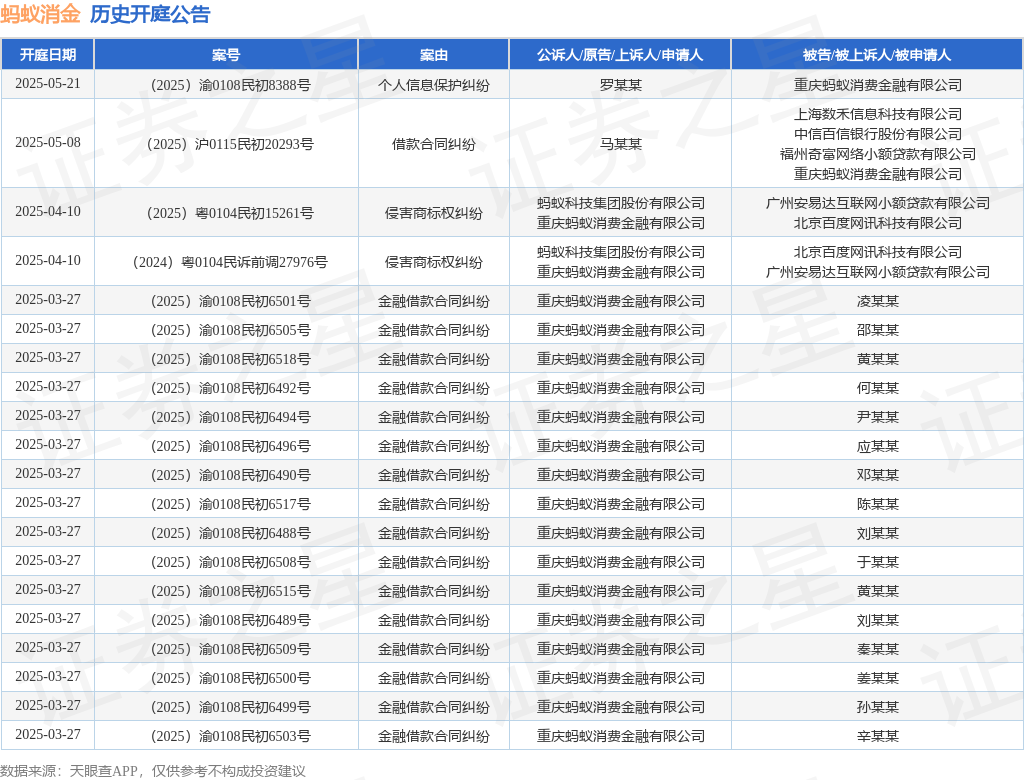Screen dimensions: 1024x780
Task: Select the 个人信息保护纠纷 cell
Action: coord(434,85)
